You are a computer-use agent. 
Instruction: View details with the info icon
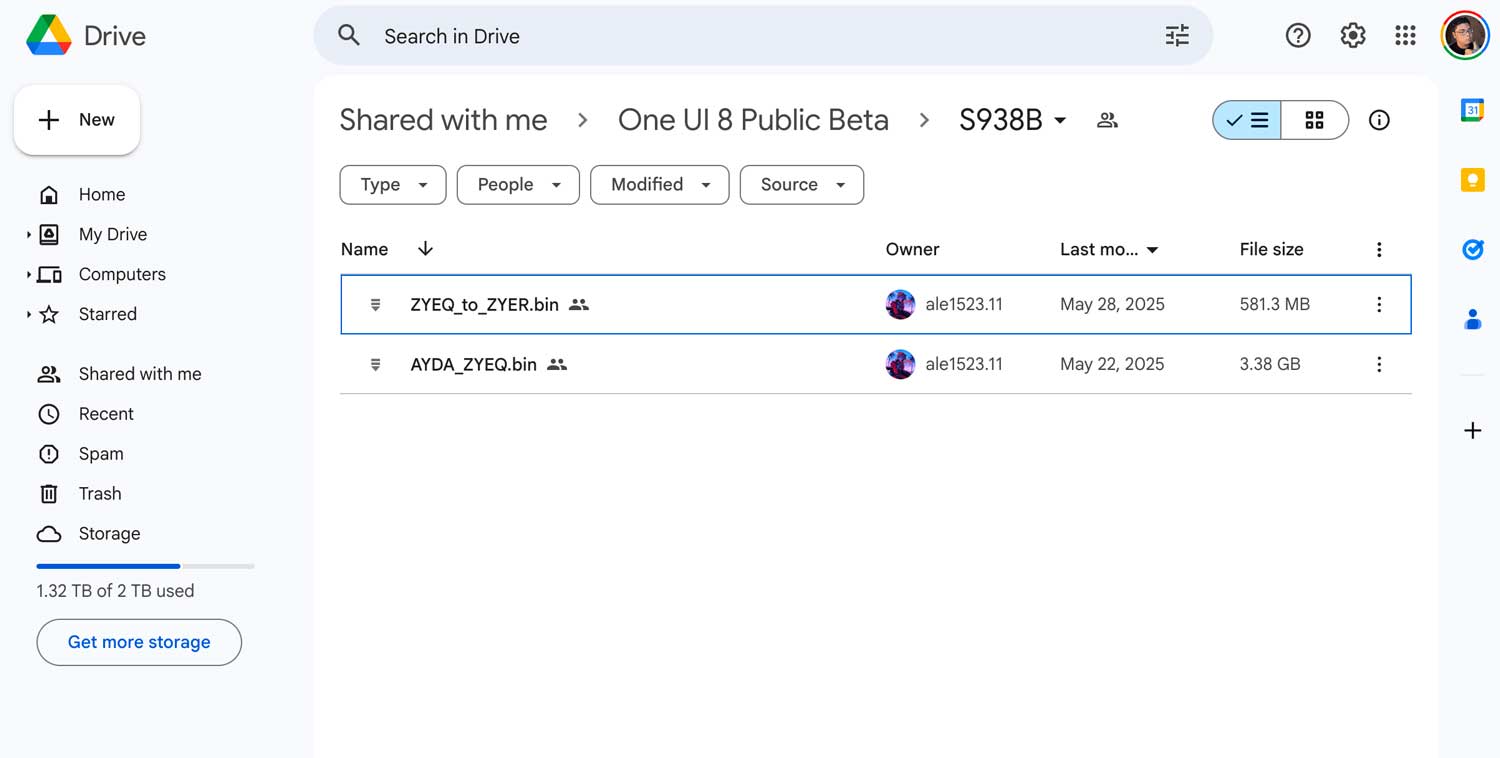tap(1379, 120)
